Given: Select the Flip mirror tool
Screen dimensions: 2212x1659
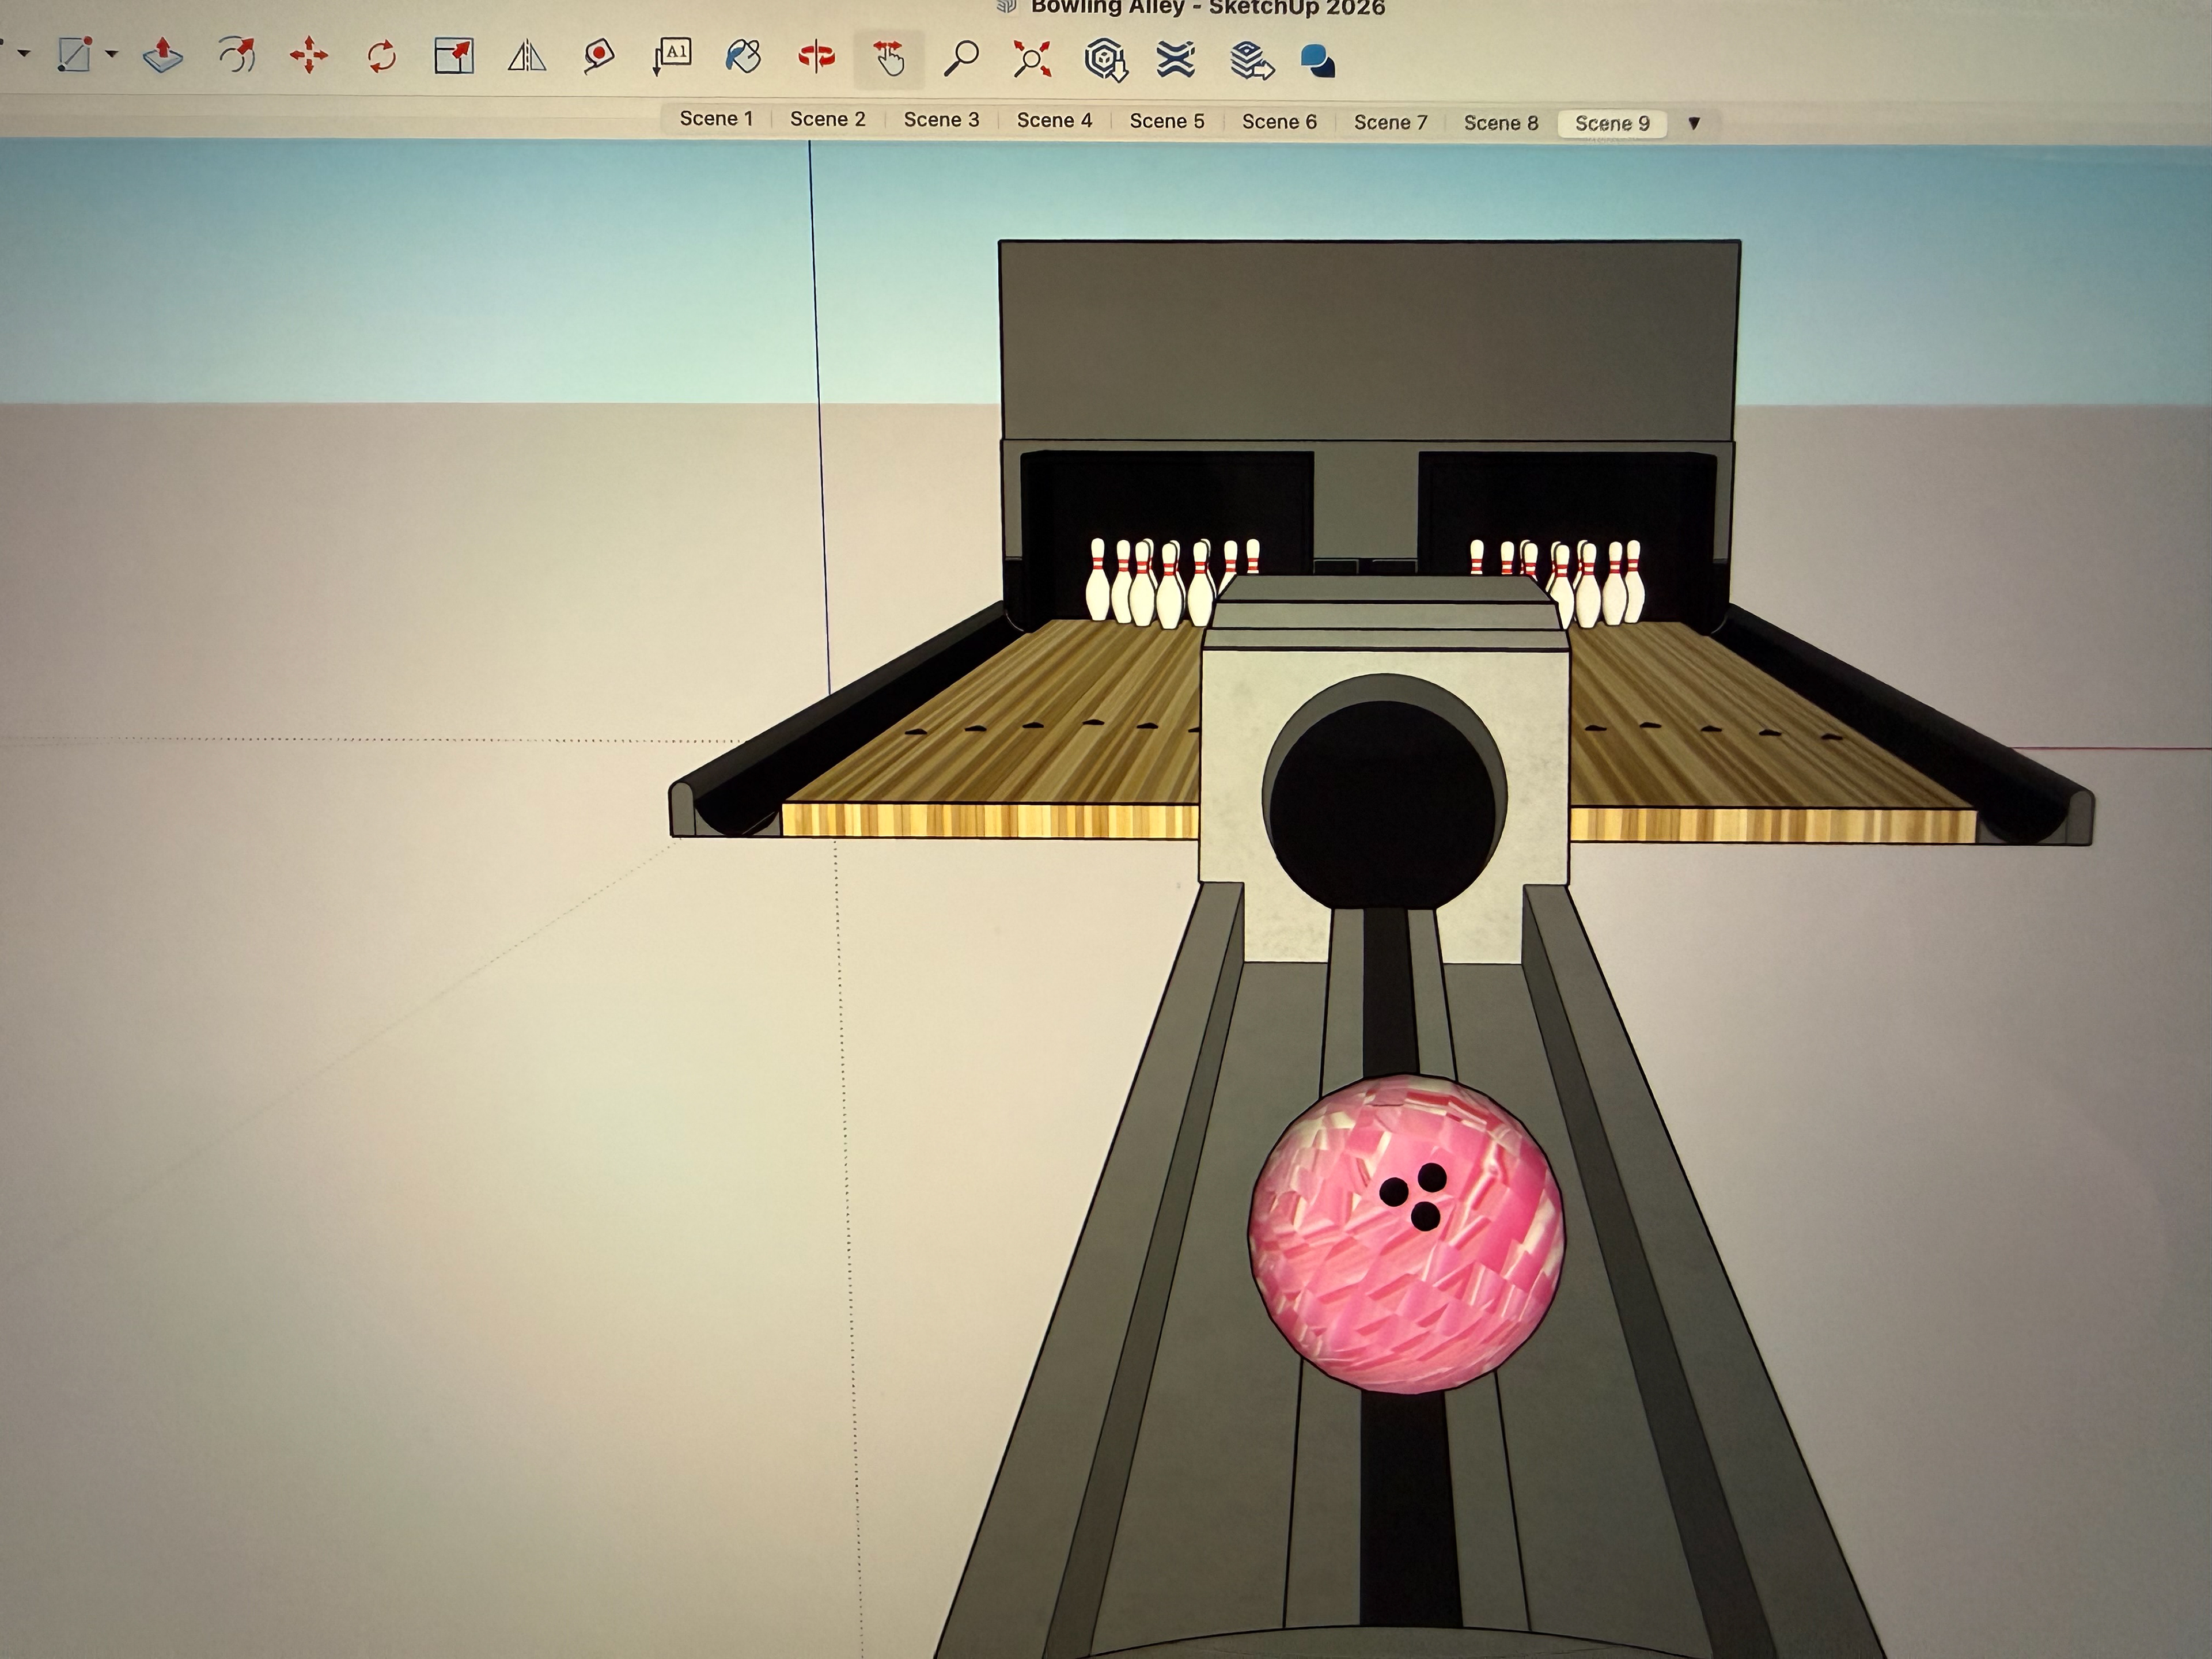Looking at the screenshot, I should (x=526, y=57).
